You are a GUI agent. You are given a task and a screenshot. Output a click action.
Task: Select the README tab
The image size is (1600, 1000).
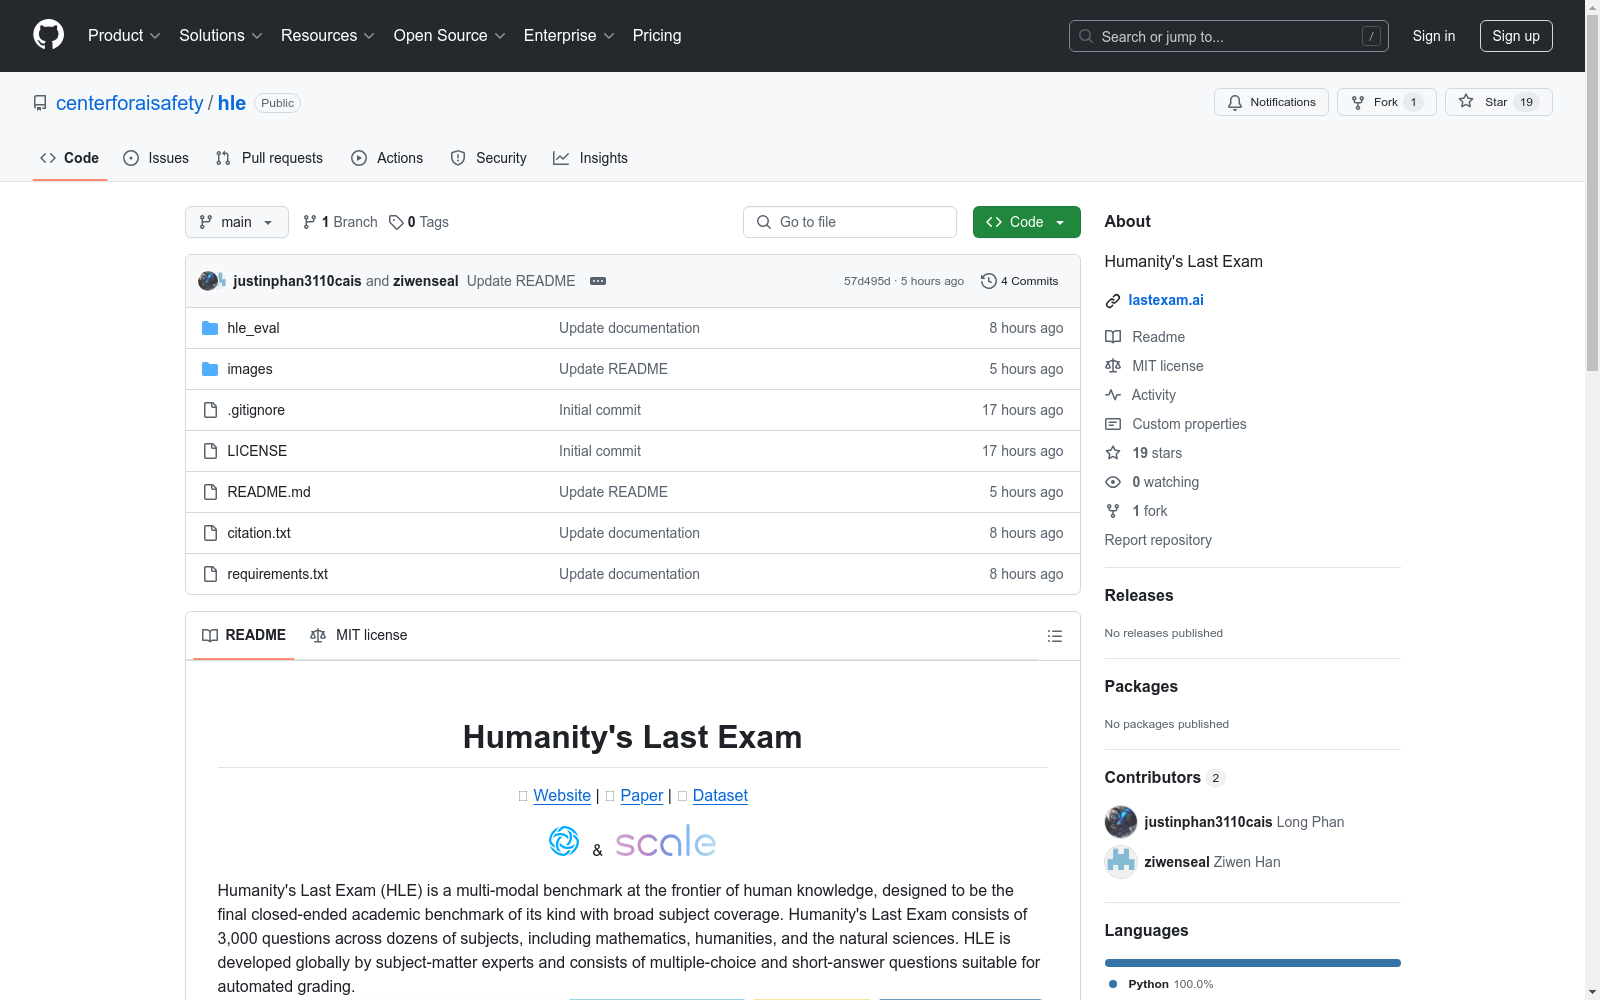[244, 635]
